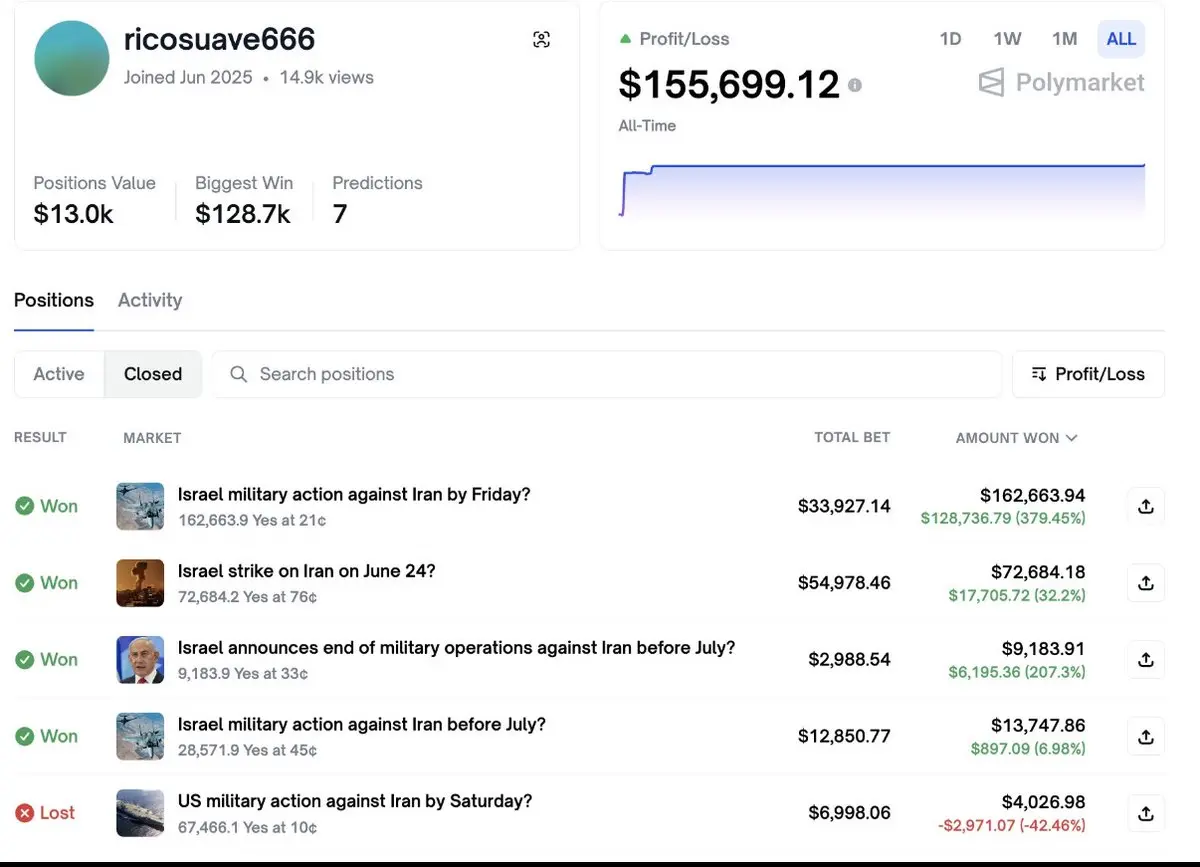Image resolution: width=1200 pixels, height=867 pixels.
Task: Share the Israel announces end of operations position
Action: (x=1146, y=660)
